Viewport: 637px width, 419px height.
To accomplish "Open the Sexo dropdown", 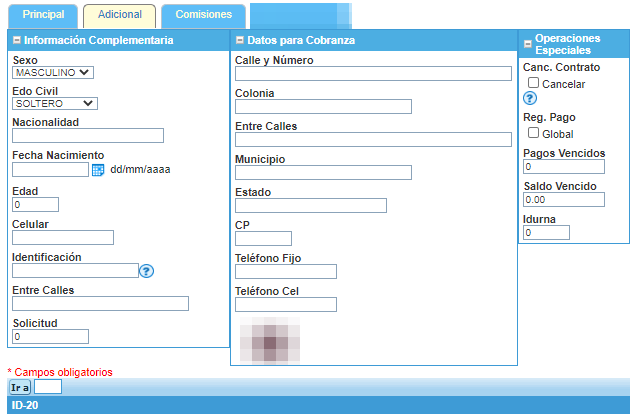I will [x=53, y=73].
